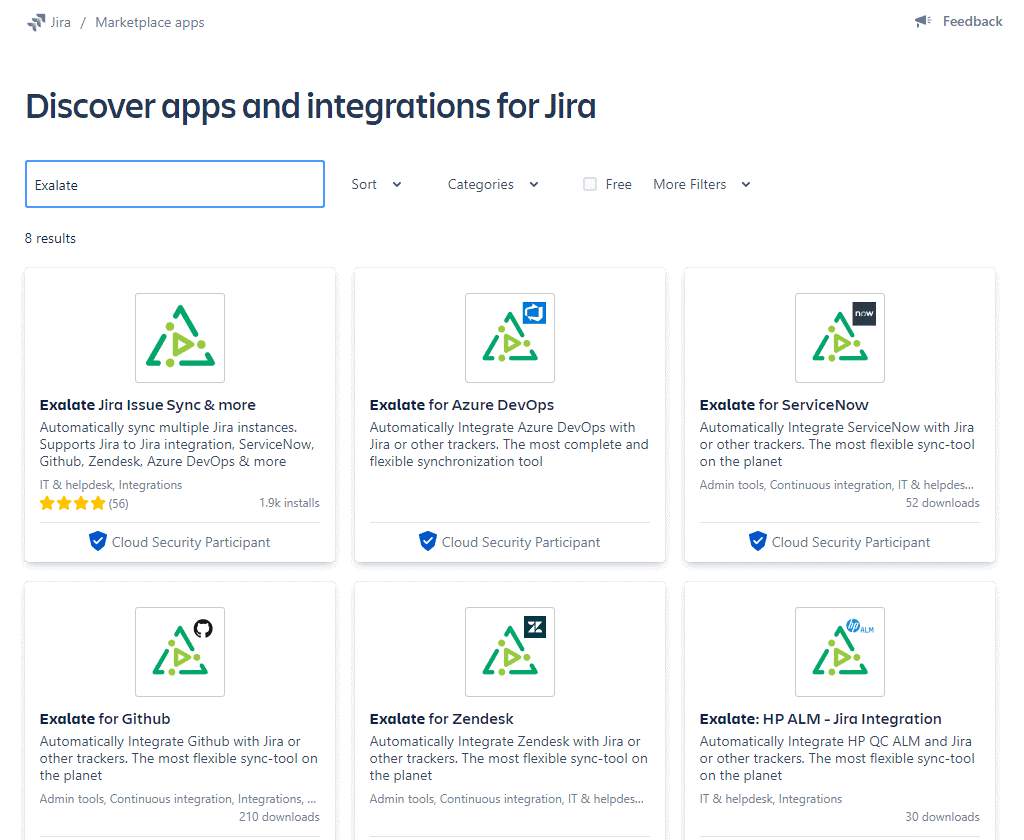The width and height of the screenshot is (1024, 840).
Task: Expand More Filters dropdown
Action: point(702,184)
